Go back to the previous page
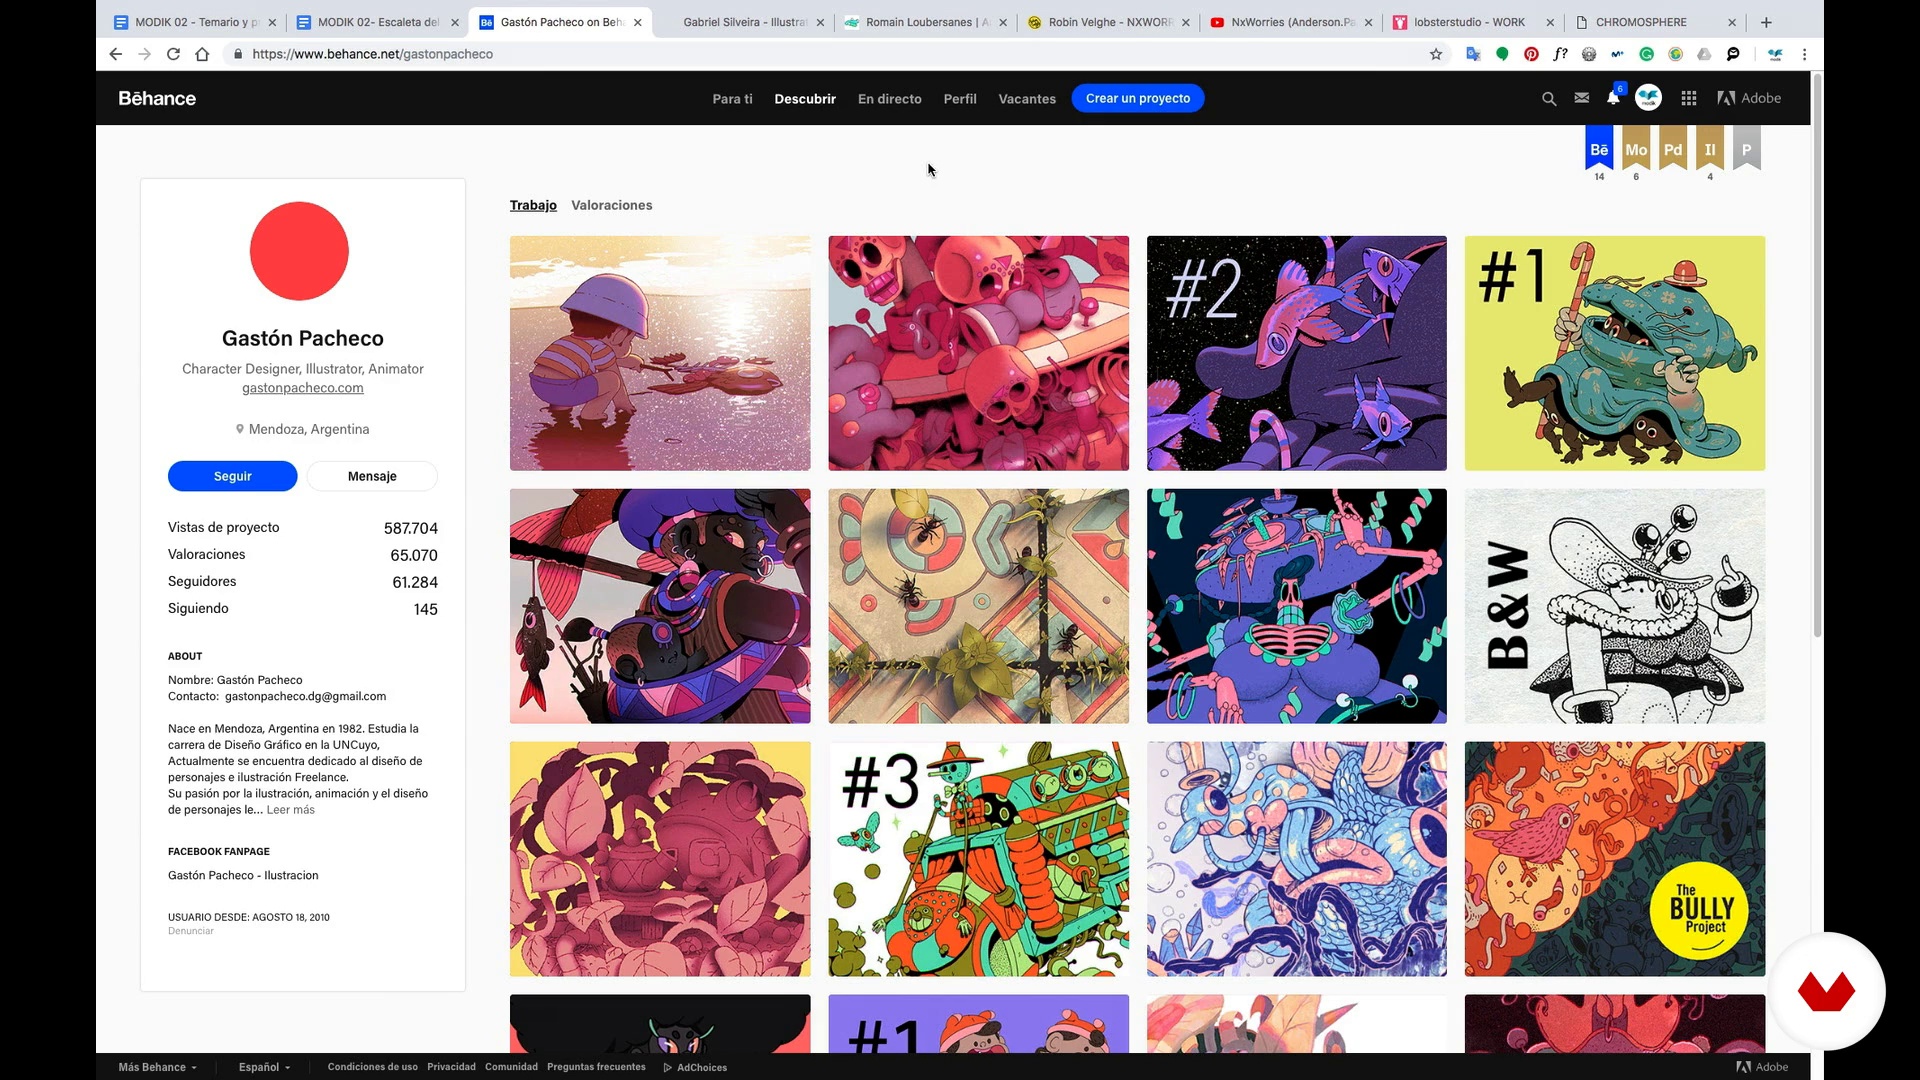The image size is (1920, 1080). [x=115, y=54]
